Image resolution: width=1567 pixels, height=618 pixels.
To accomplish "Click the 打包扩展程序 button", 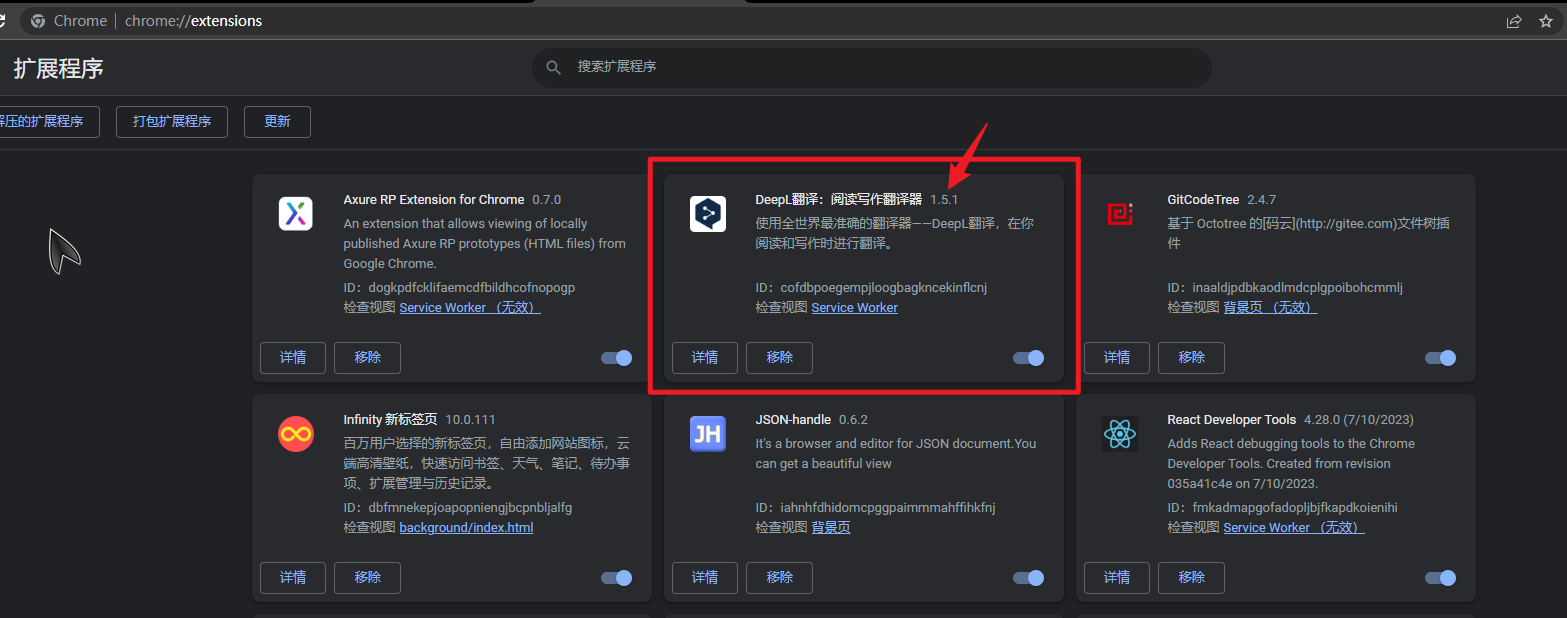I will click(172, 122).
